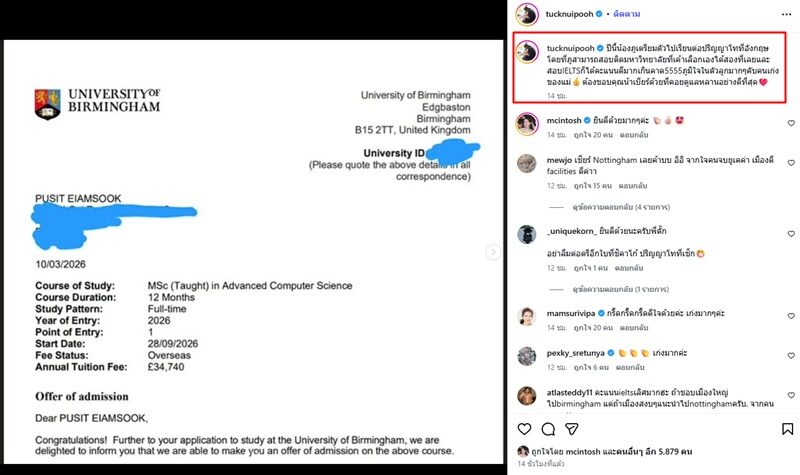Advance to next image with carousel arrow
The width and height of the screenshot is (800, 475).
(493, 252)
